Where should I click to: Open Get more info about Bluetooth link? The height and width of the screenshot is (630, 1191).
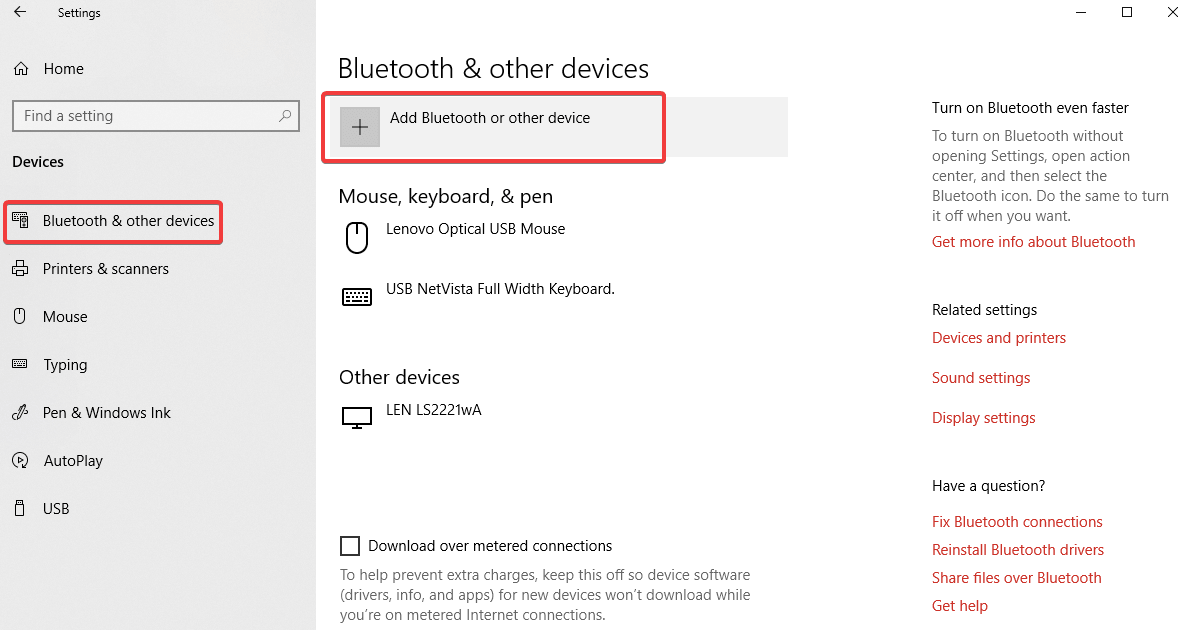(1033, 242)
